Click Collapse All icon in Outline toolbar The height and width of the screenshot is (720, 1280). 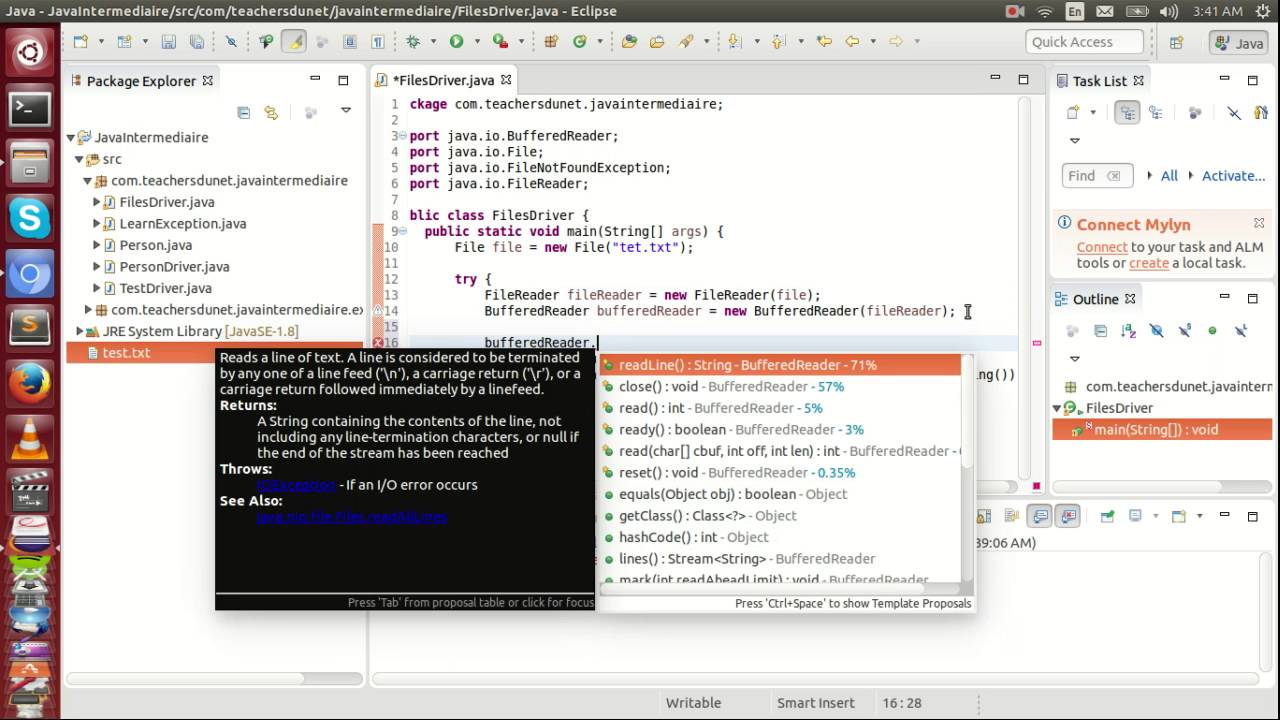tap(1100, 331)
